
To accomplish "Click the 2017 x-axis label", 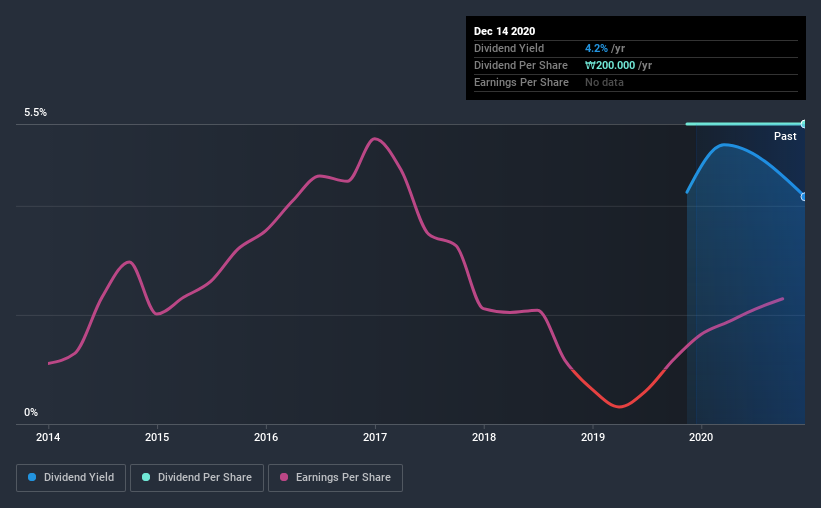I will click(375, 437).
